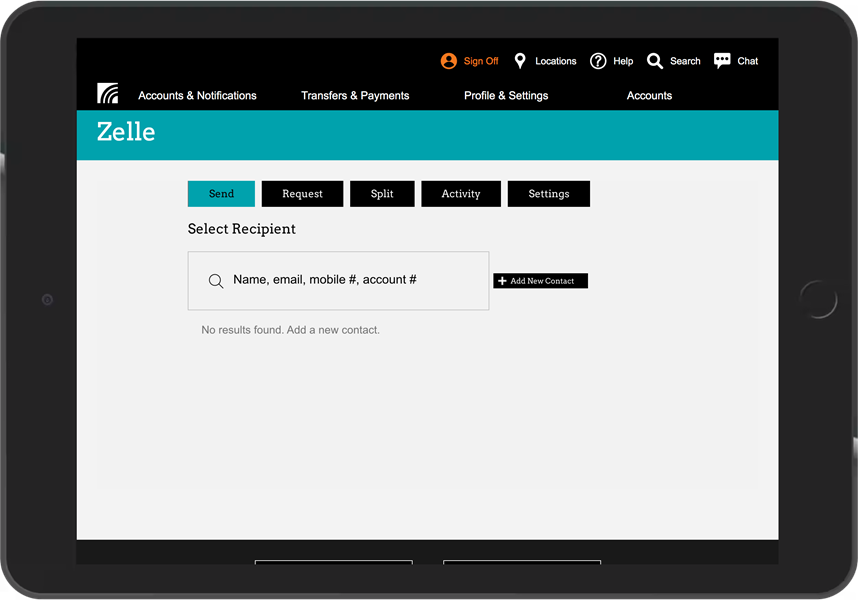The image size is (858, 600).
Task: Click the Help question mark icon
Action: pyautogui.click(x=598, y=61)
